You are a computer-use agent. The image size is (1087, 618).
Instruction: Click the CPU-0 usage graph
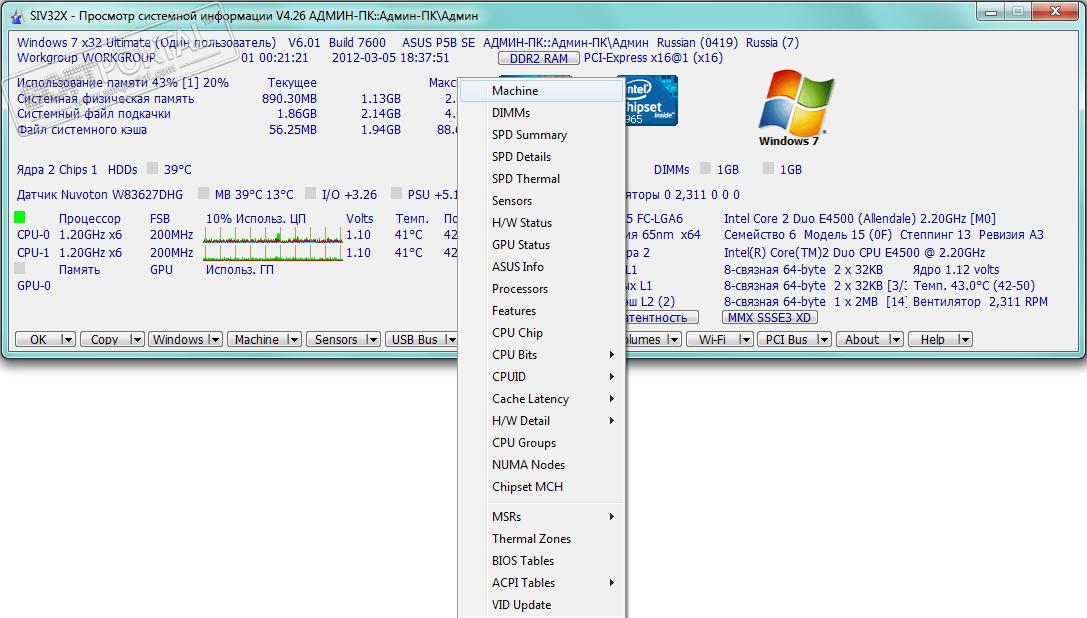273,235
